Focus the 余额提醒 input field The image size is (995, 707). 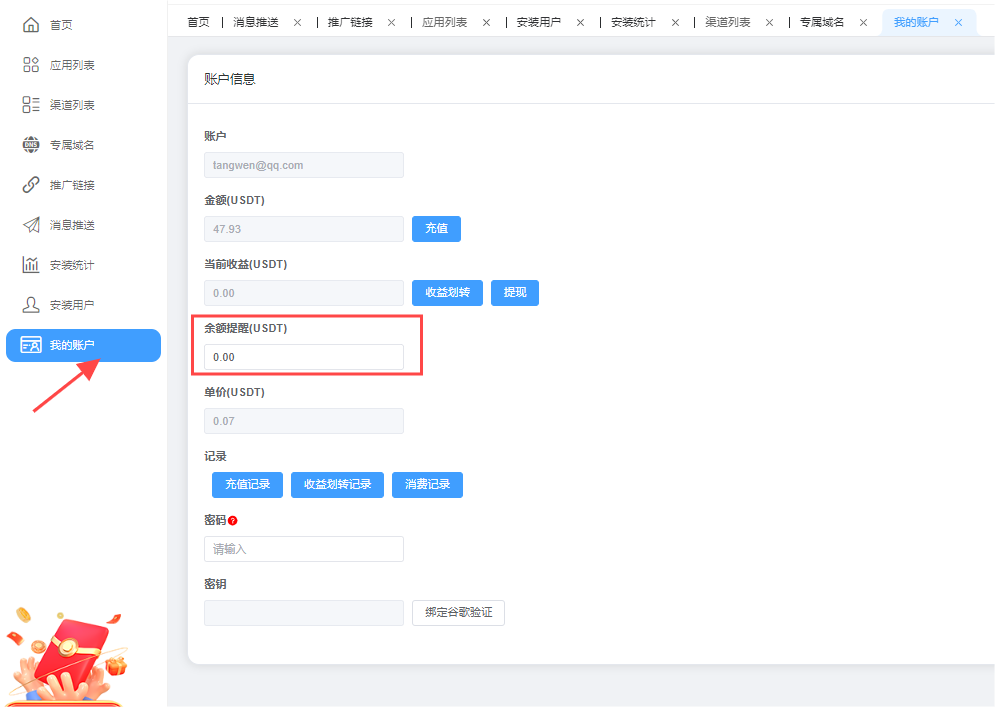tap(304, 357)
